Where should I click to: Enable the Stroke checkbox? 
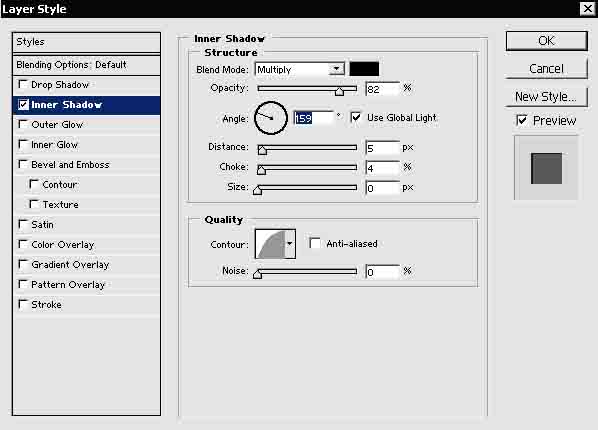point(23,304)
